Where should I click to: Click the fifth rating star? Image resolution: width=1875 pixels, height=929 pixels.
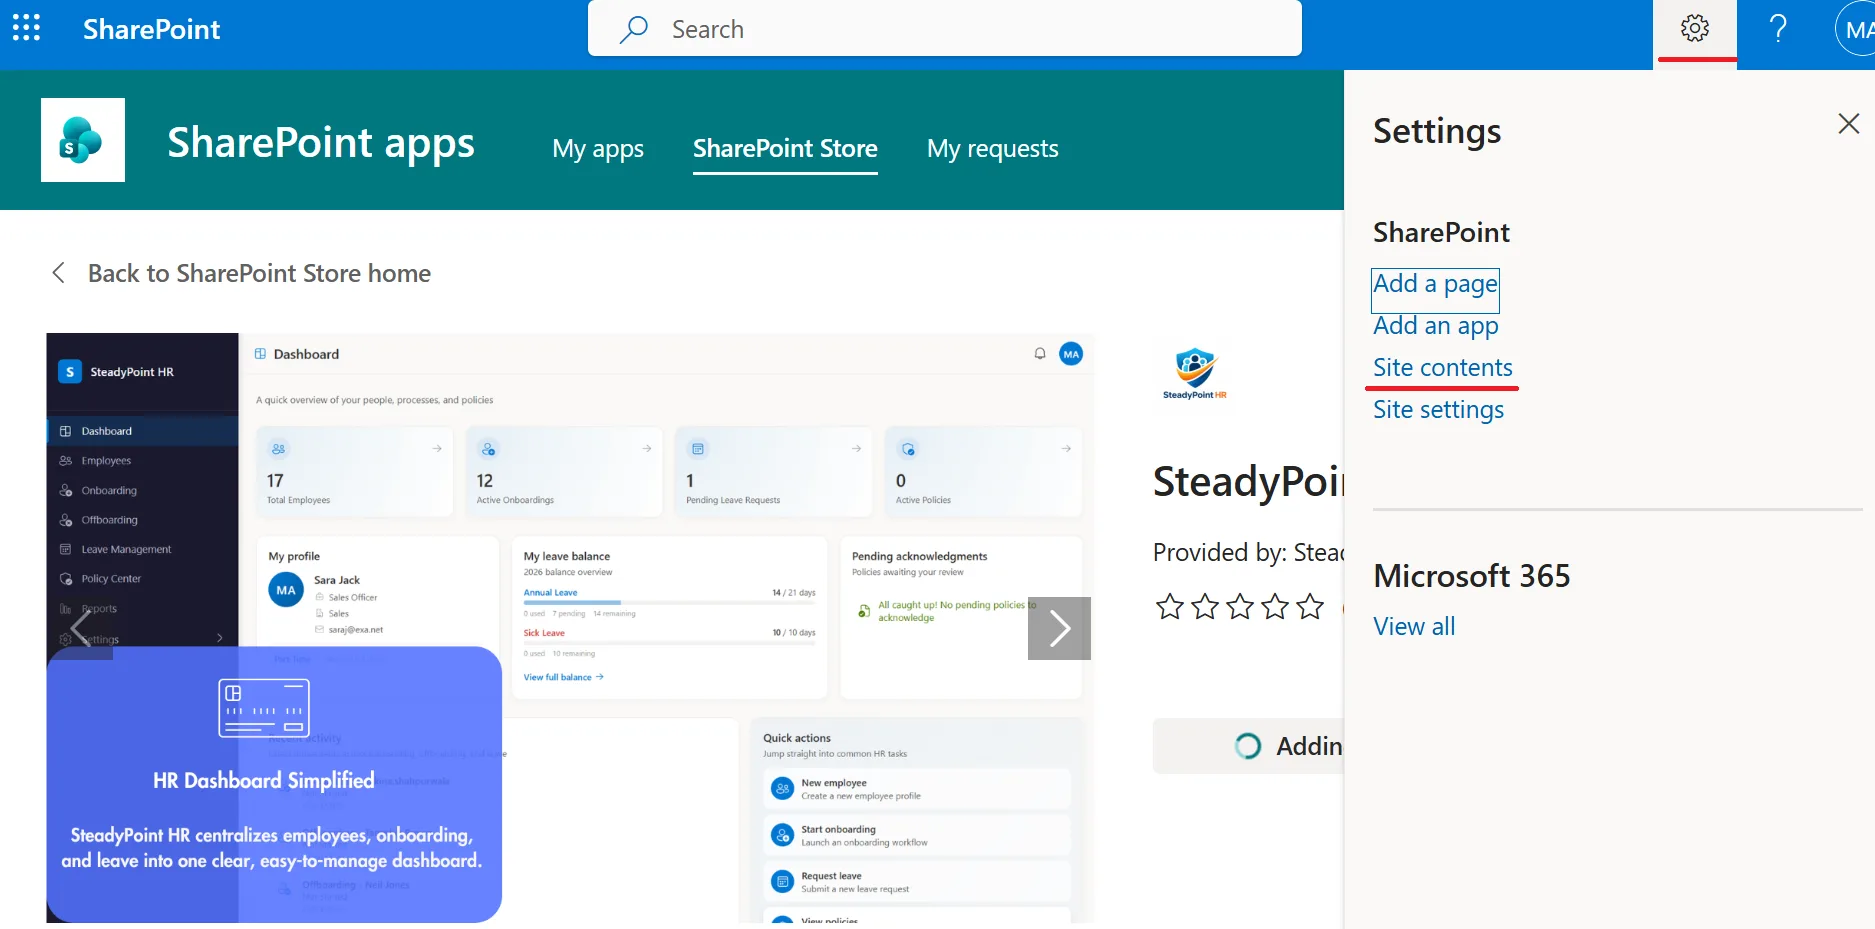click(x=1310, y=606)
